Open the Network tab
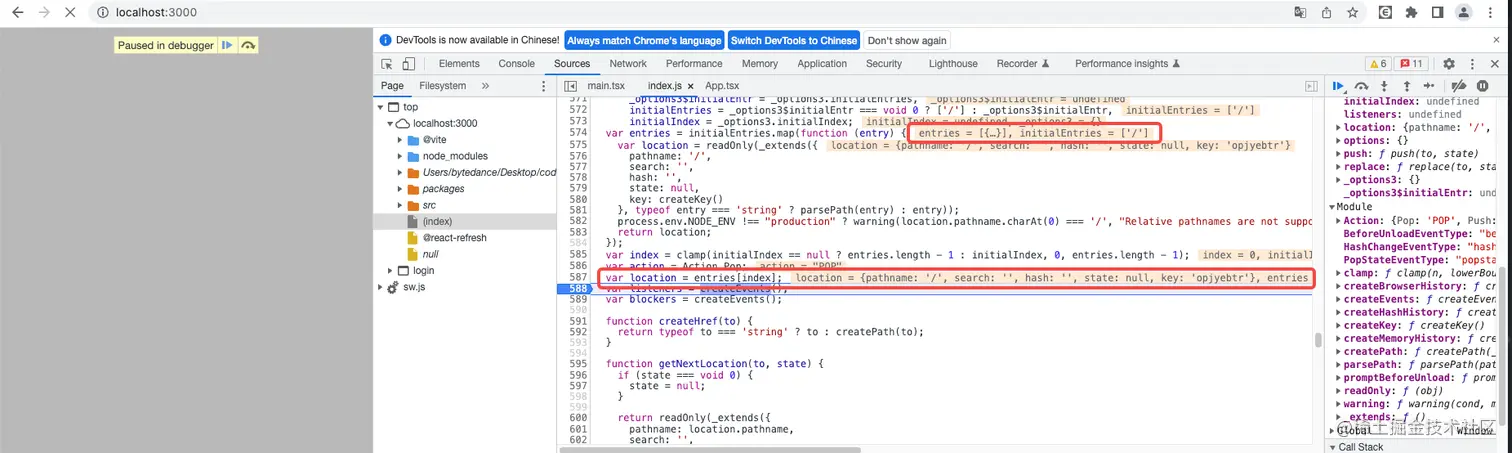The height and width of the screenshot is (453, 1512). click(x=628, y=64)
